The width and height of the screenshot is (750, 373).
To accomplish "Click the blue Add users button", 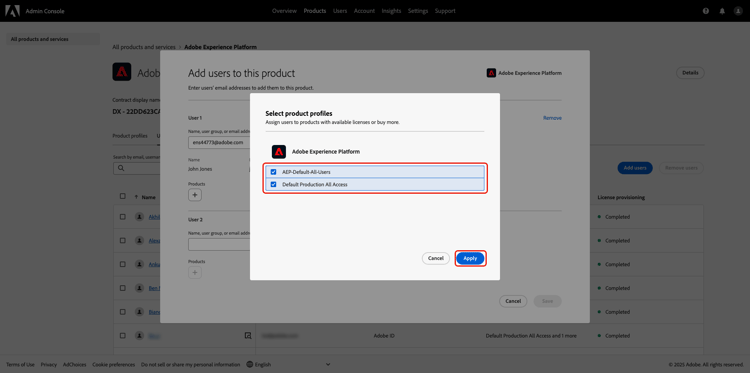I will pyautogui.click(x=635, y=168).
